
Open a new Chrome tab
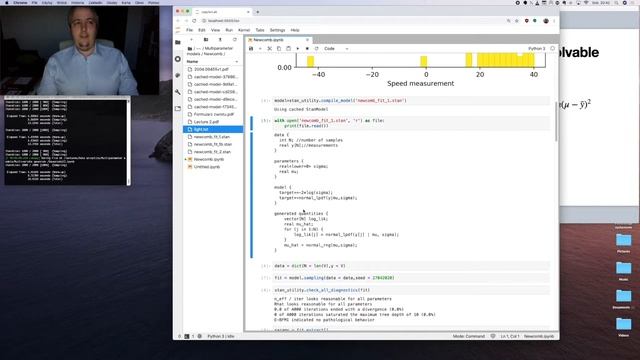click(x=258, y=12)
